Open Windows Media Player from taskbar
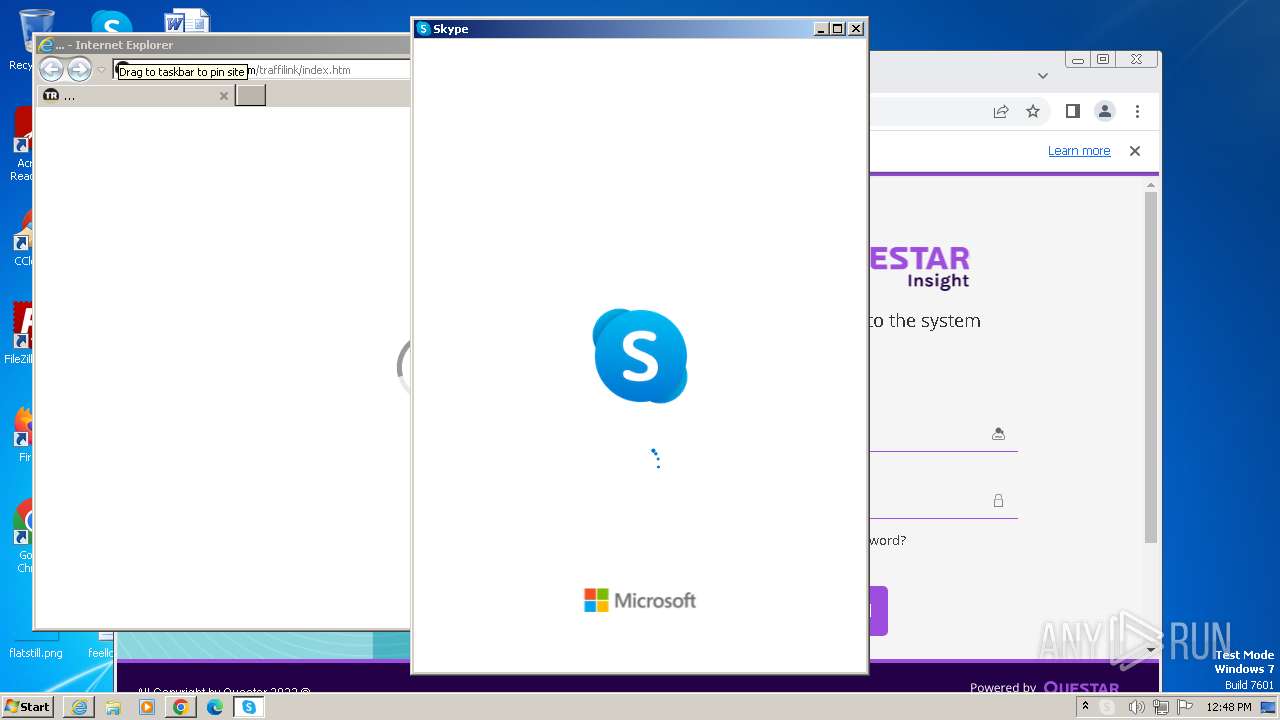1280x720 pixels. coord(147,707)
